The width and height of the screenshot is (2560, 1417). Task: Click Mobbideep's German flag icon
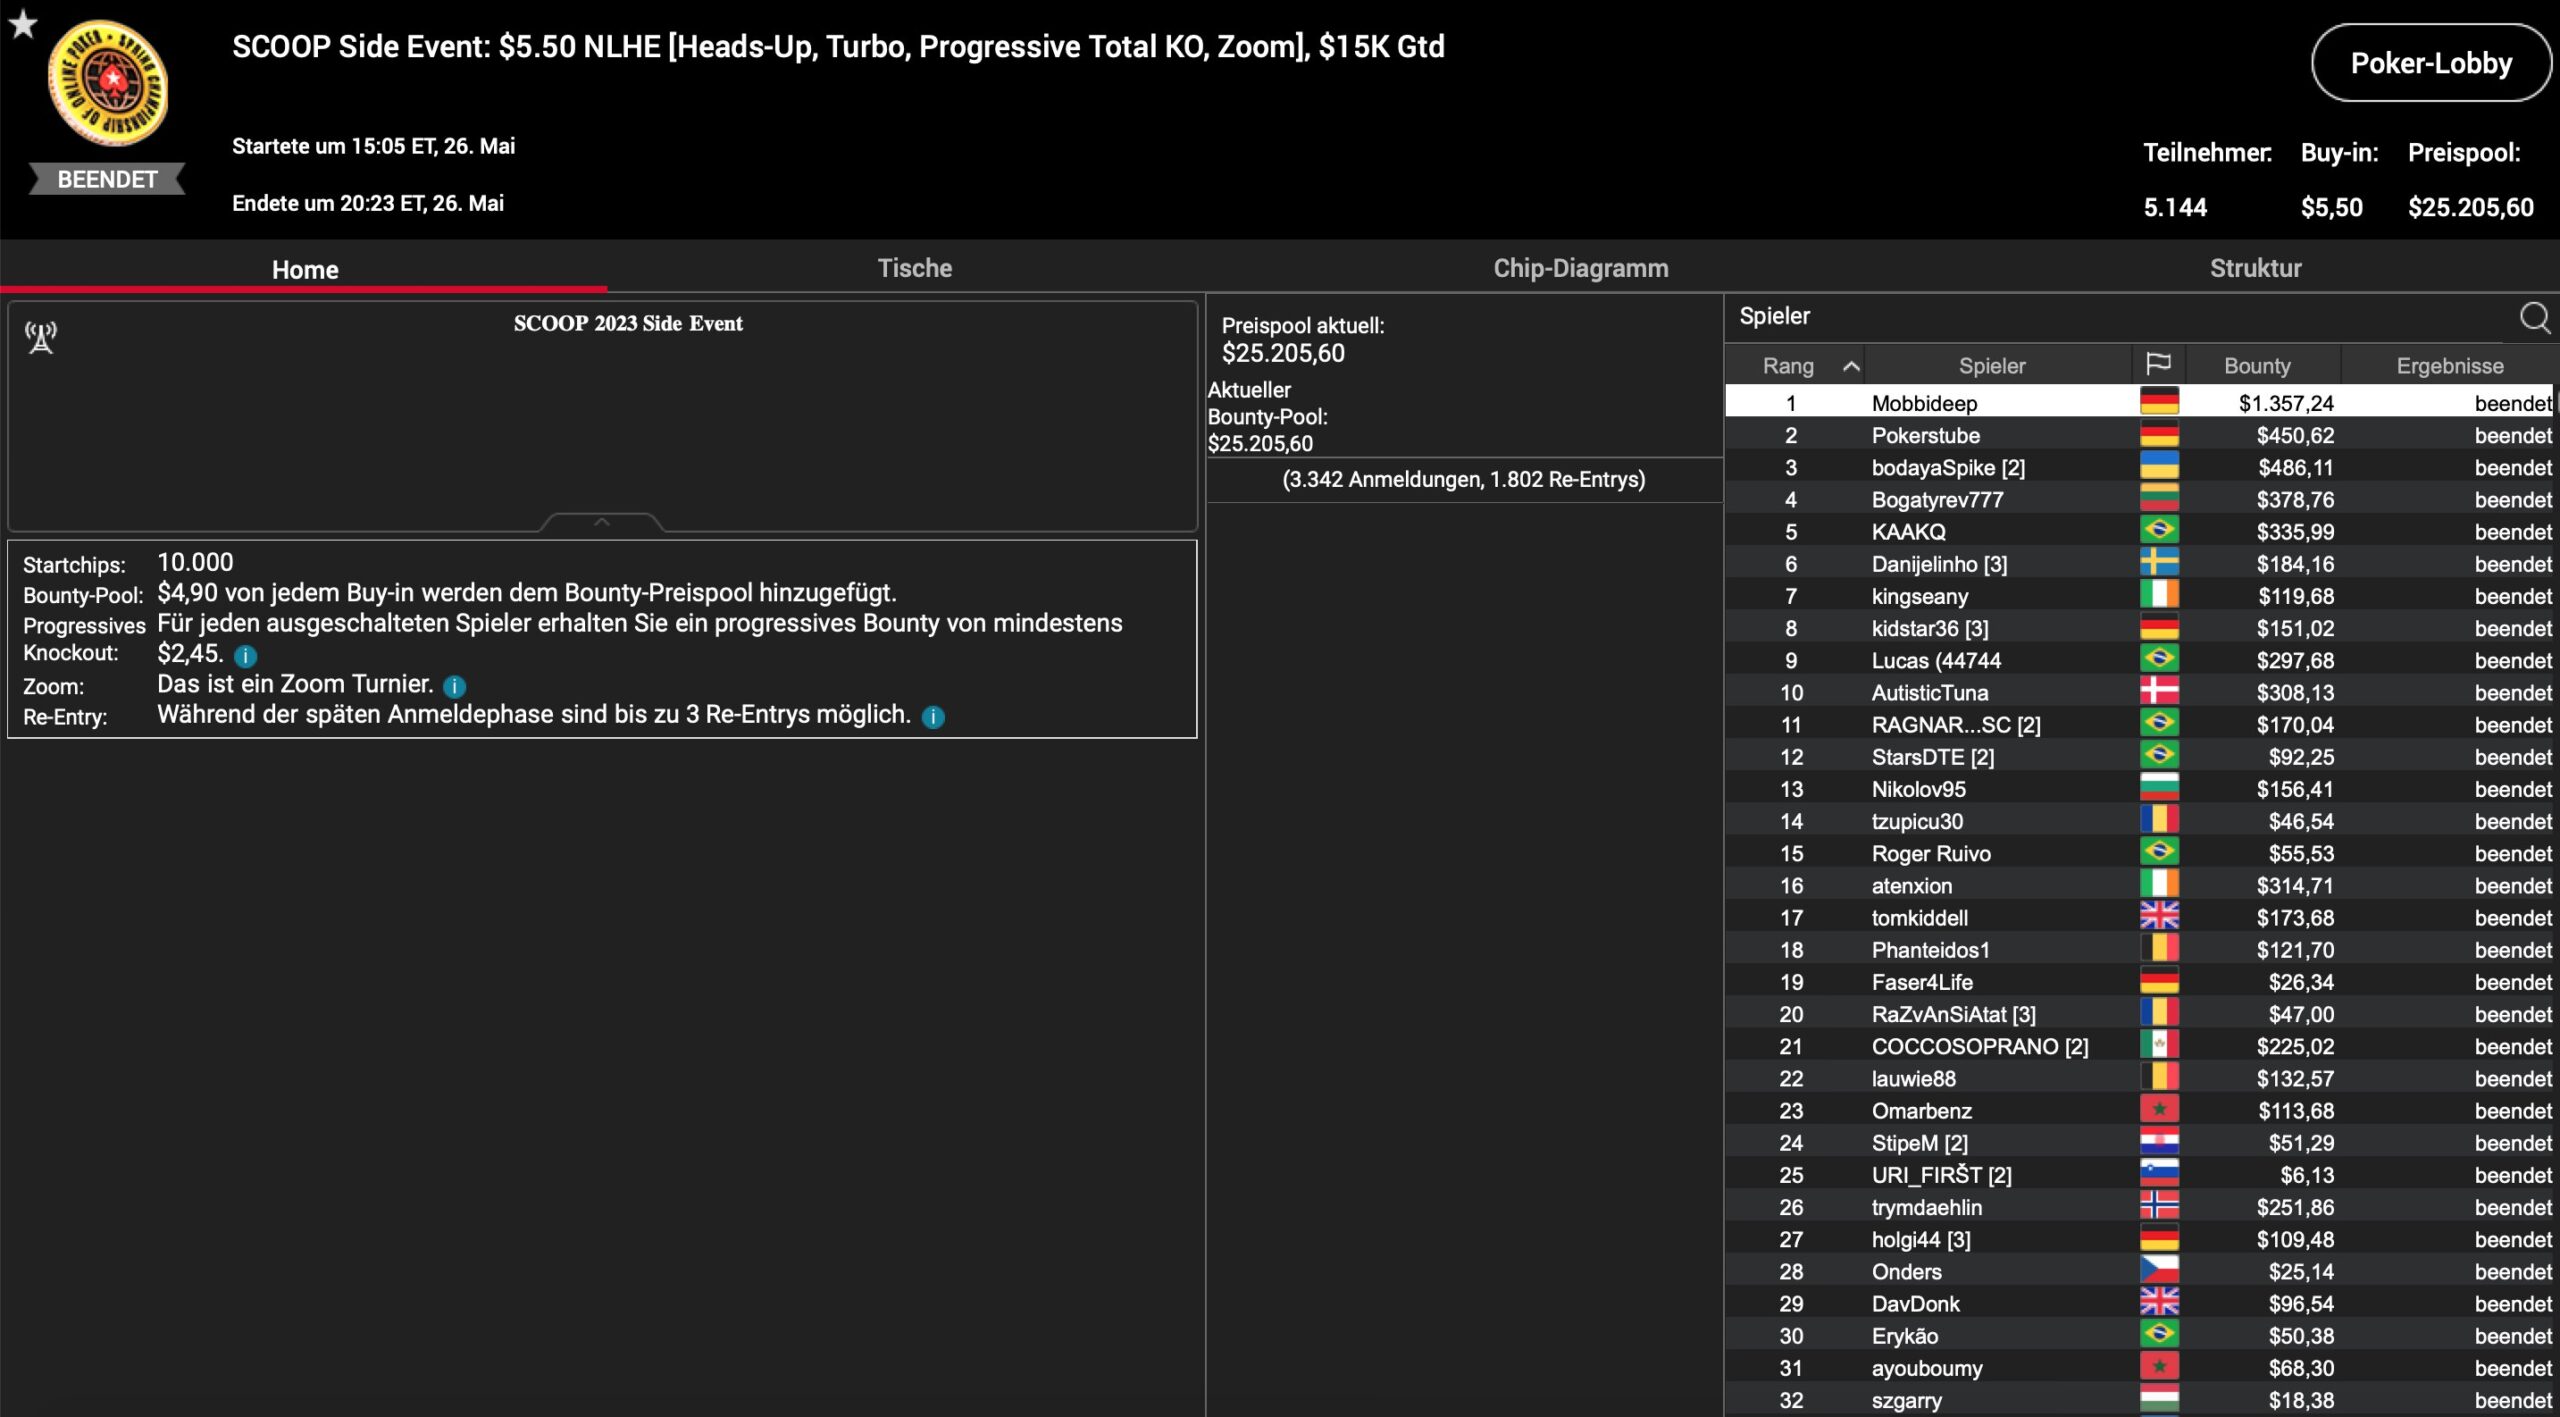click(x=2159, y=403)
